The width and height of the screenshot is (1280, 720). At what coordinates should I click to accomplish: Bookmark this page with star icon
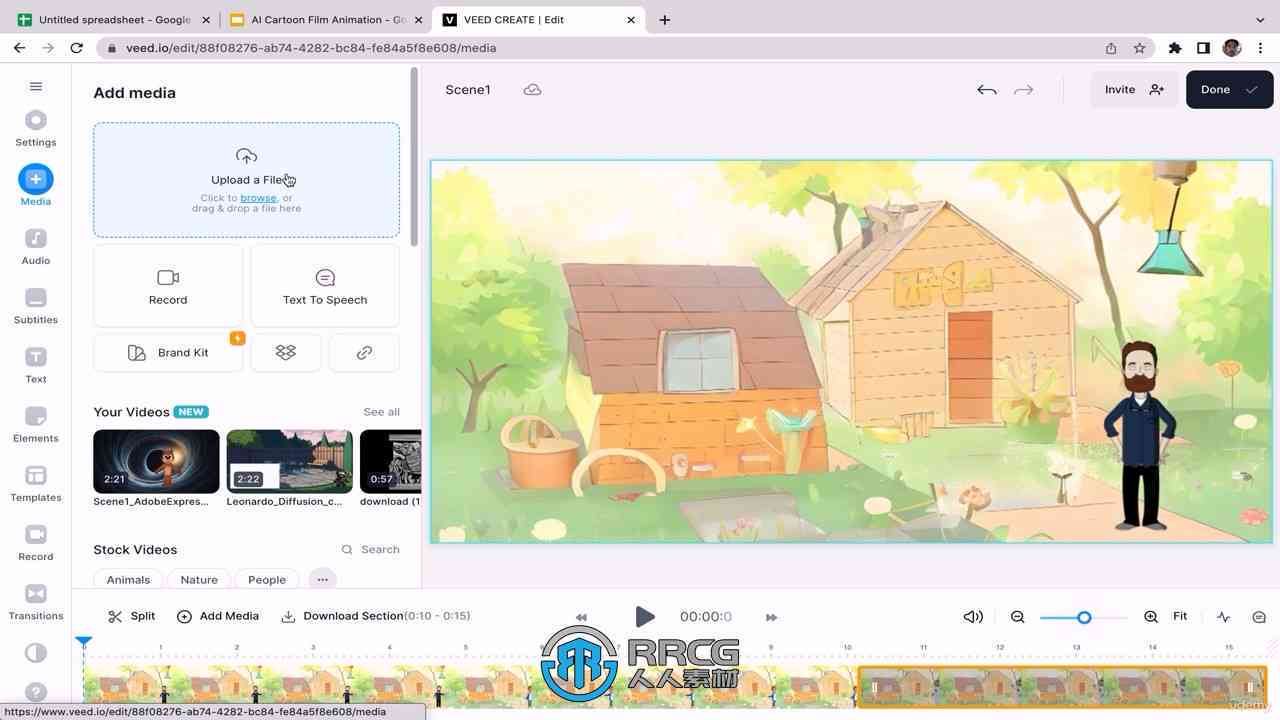(x=1139, y=47)
